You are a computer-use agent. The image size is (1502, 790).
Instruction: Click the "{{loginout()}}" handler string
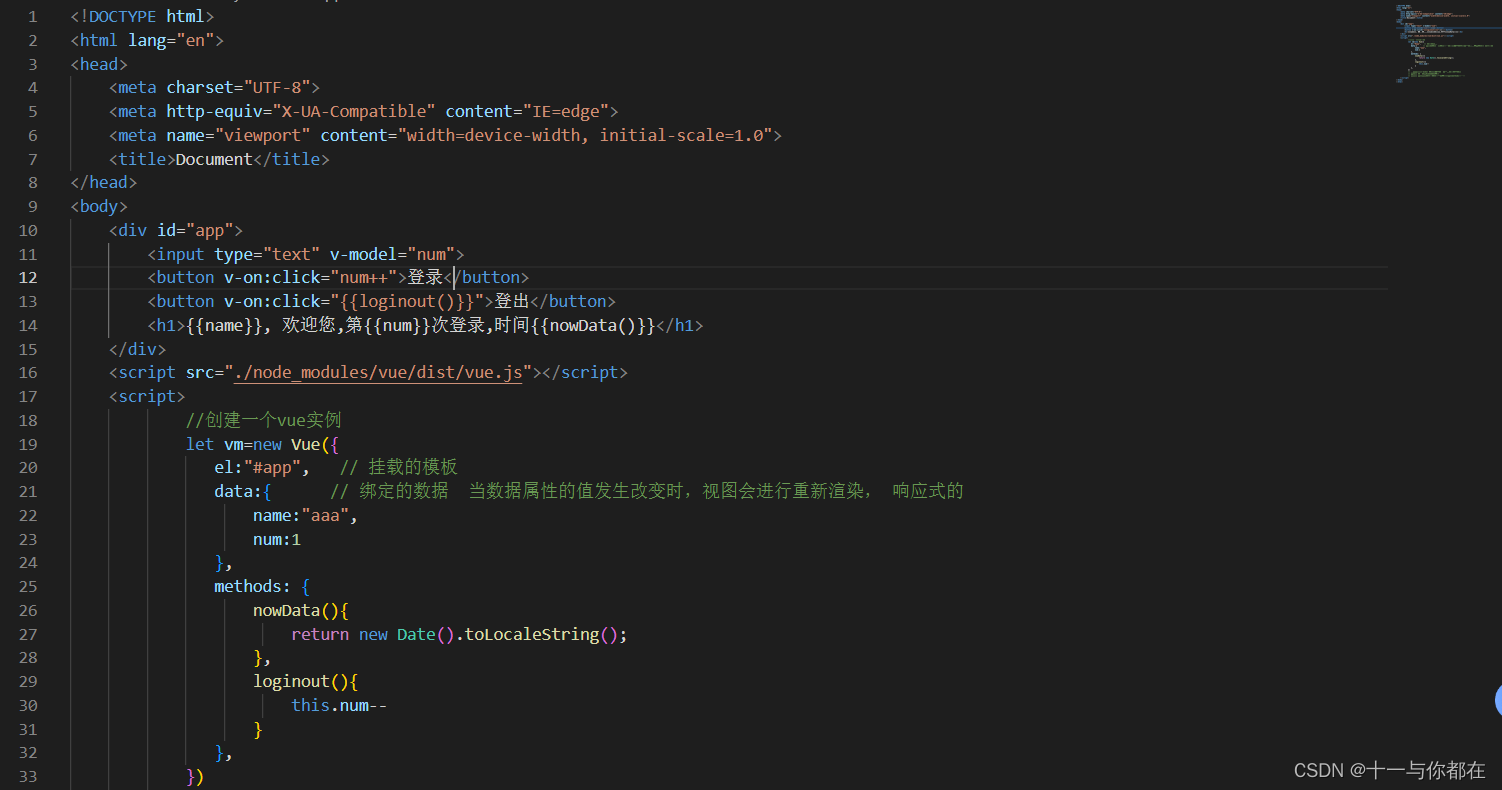point(408,302)
